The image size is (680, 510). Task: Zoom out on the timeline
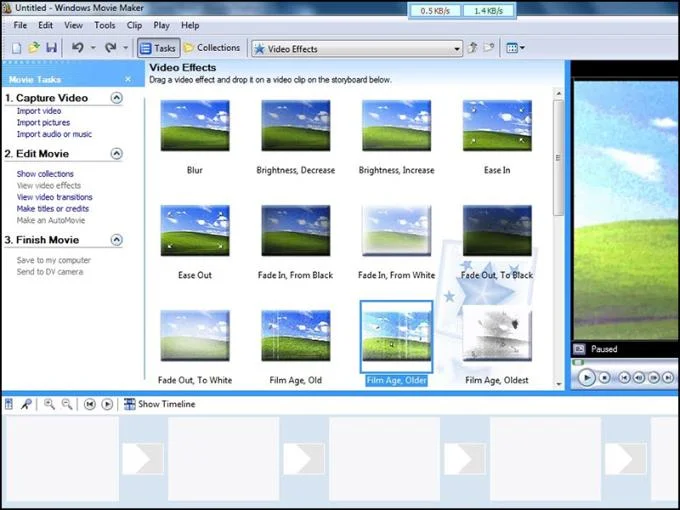coord(67,404)
